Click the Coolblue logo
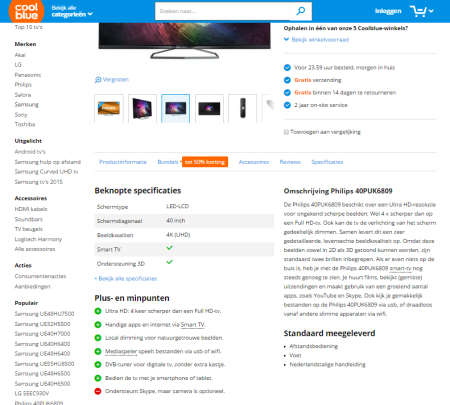The image size is (450, 405). click(x=26, y=11)
